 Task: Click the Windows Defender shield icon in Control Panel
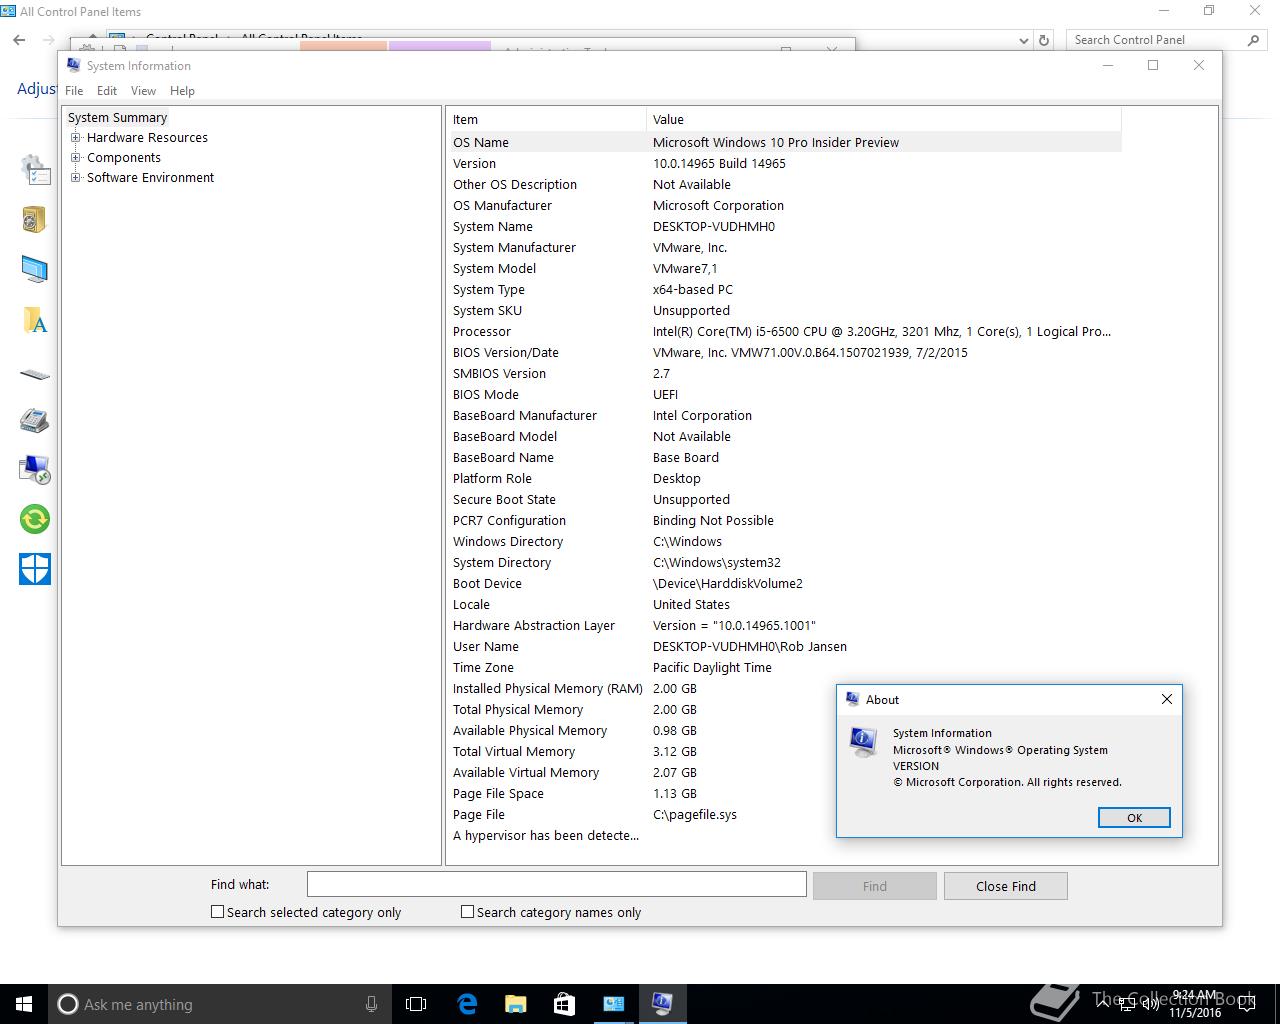(x=34, y=569)
